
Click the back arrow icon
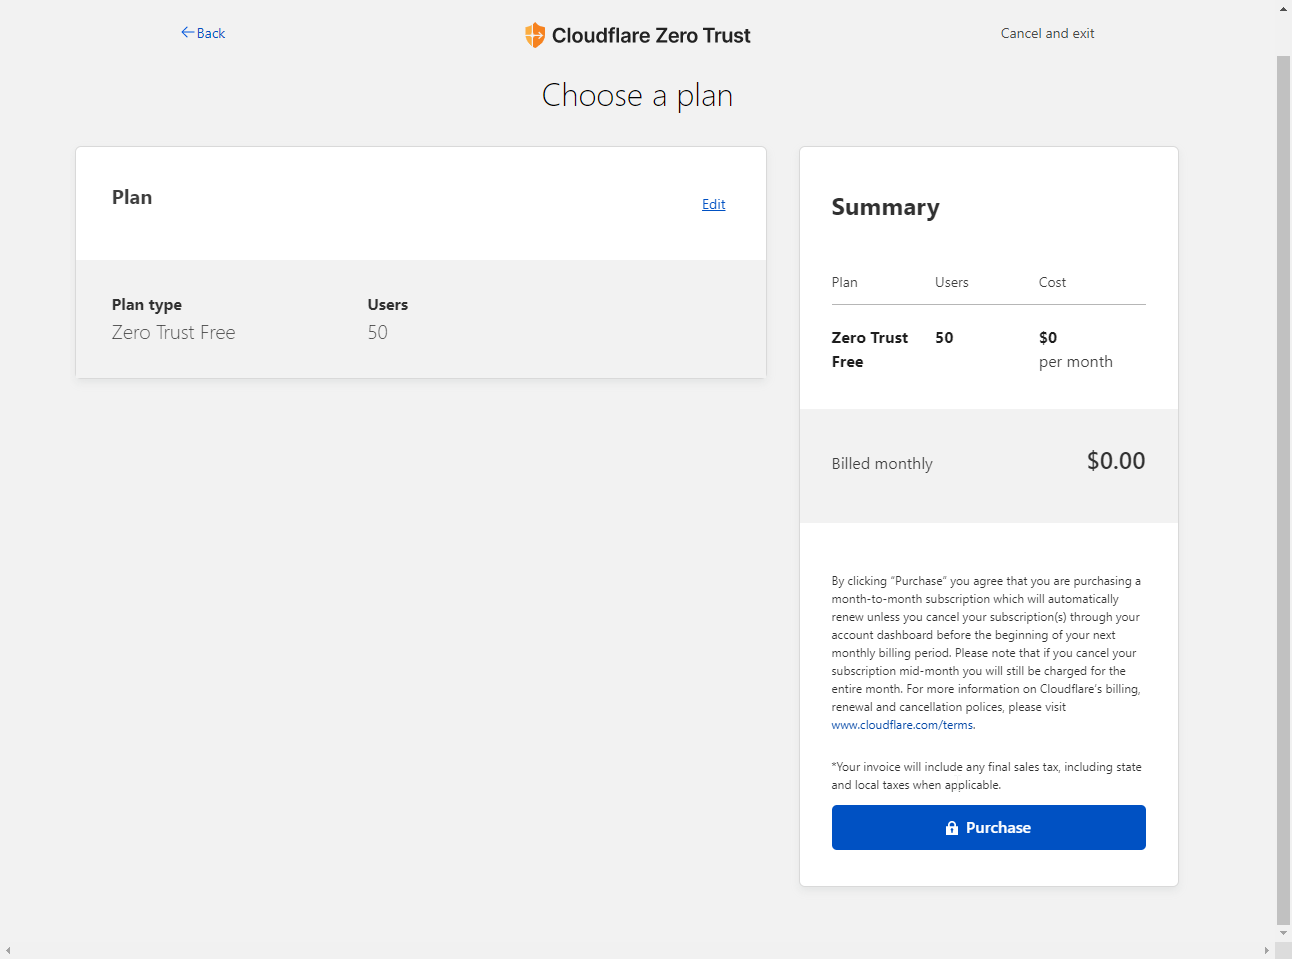click(x=187, y=33)
